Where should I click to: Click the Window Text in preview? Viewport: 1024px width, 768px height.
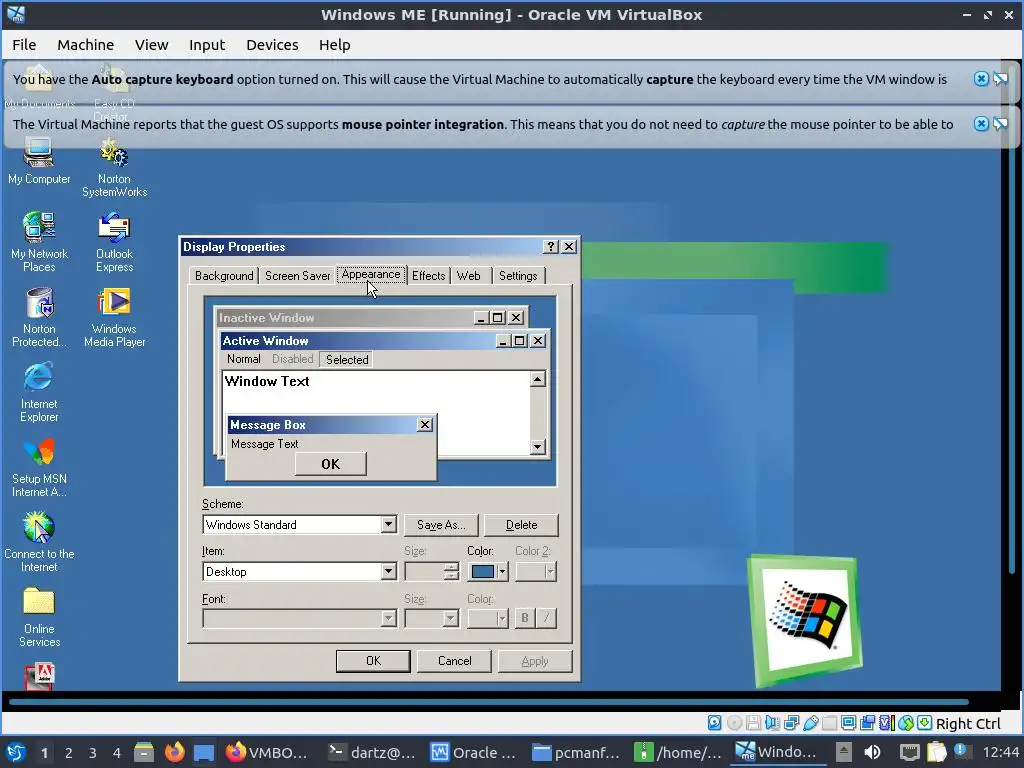pyautogui.click(x=267, y=381)
